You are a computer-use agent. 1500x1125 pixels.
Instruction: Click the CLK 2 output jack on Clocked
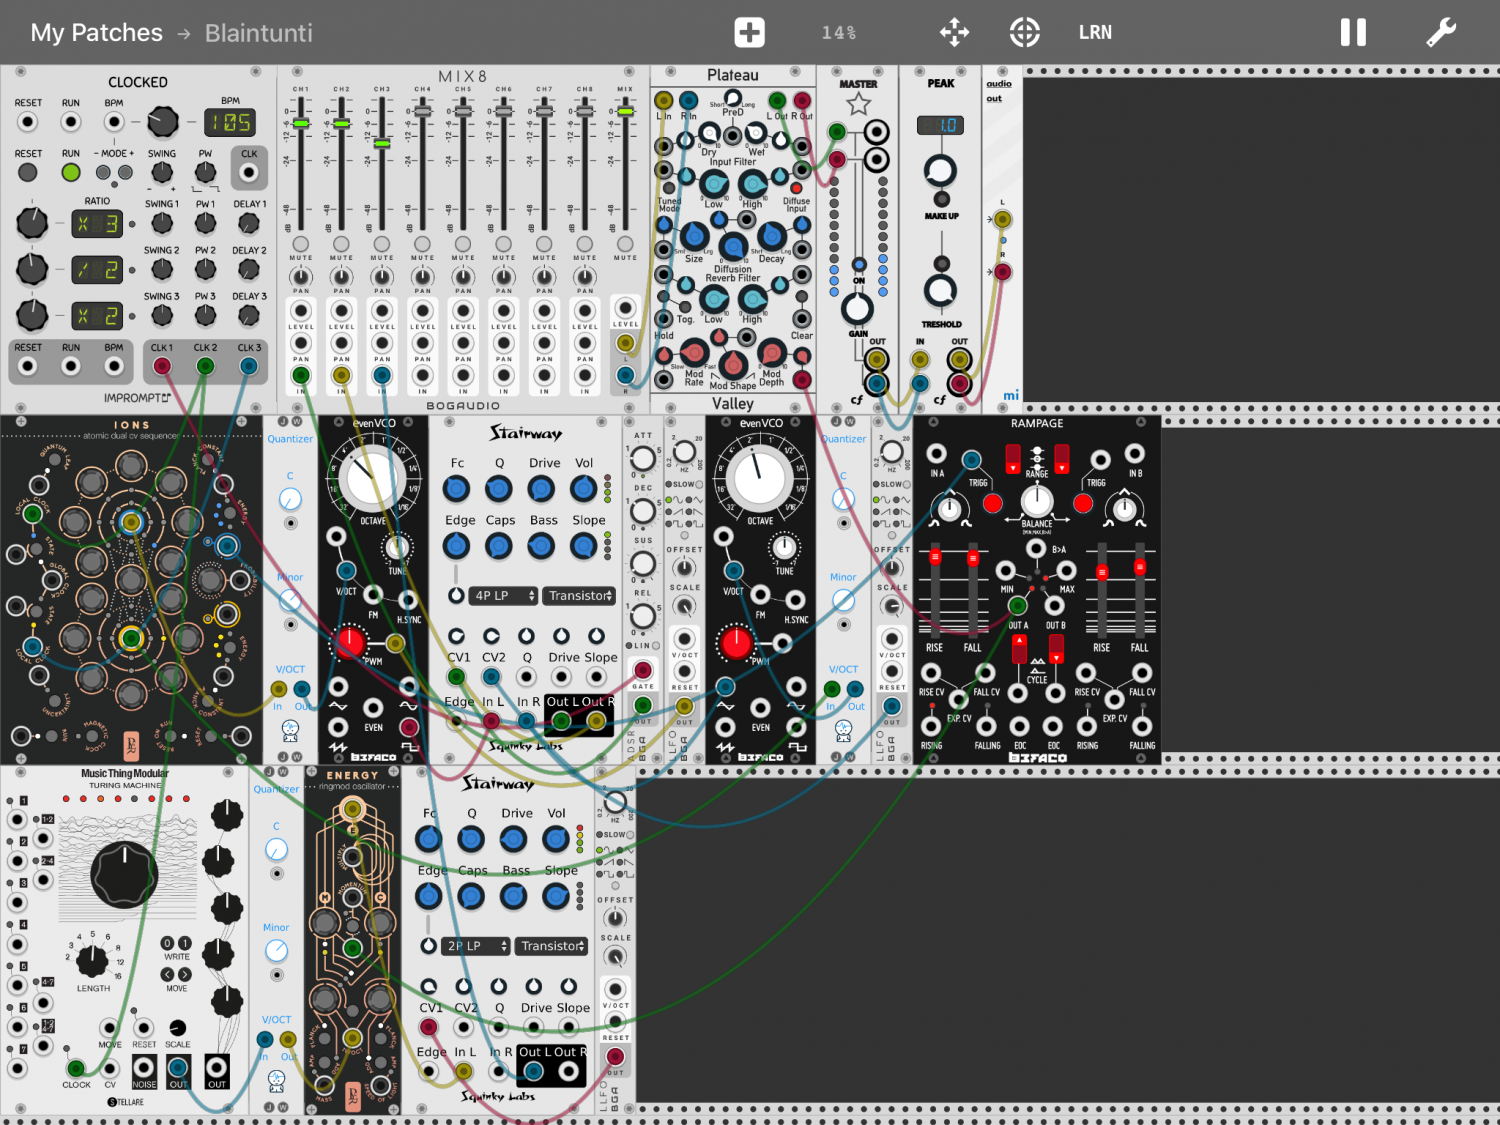205,366
